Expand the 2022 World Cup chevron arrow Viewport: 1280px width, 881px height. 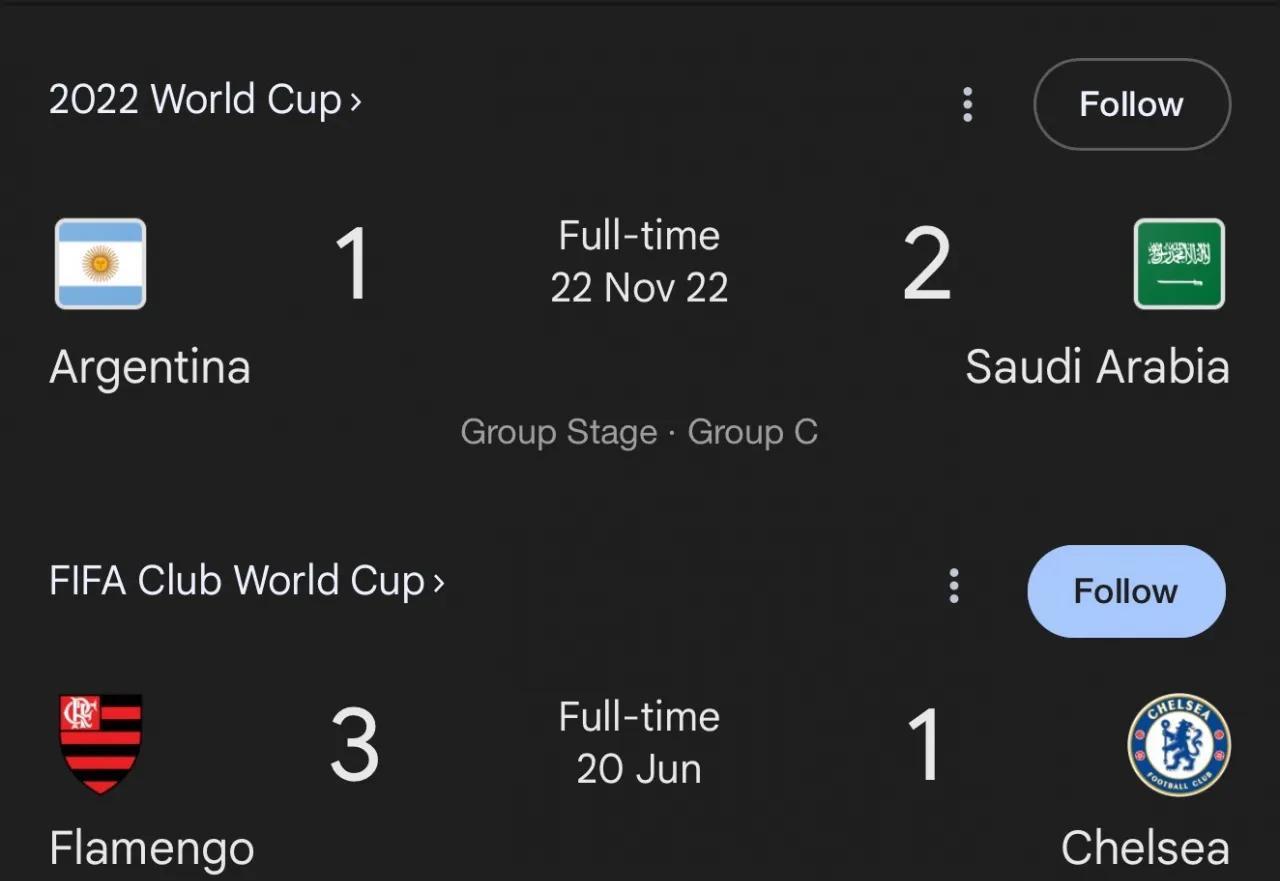355,101
